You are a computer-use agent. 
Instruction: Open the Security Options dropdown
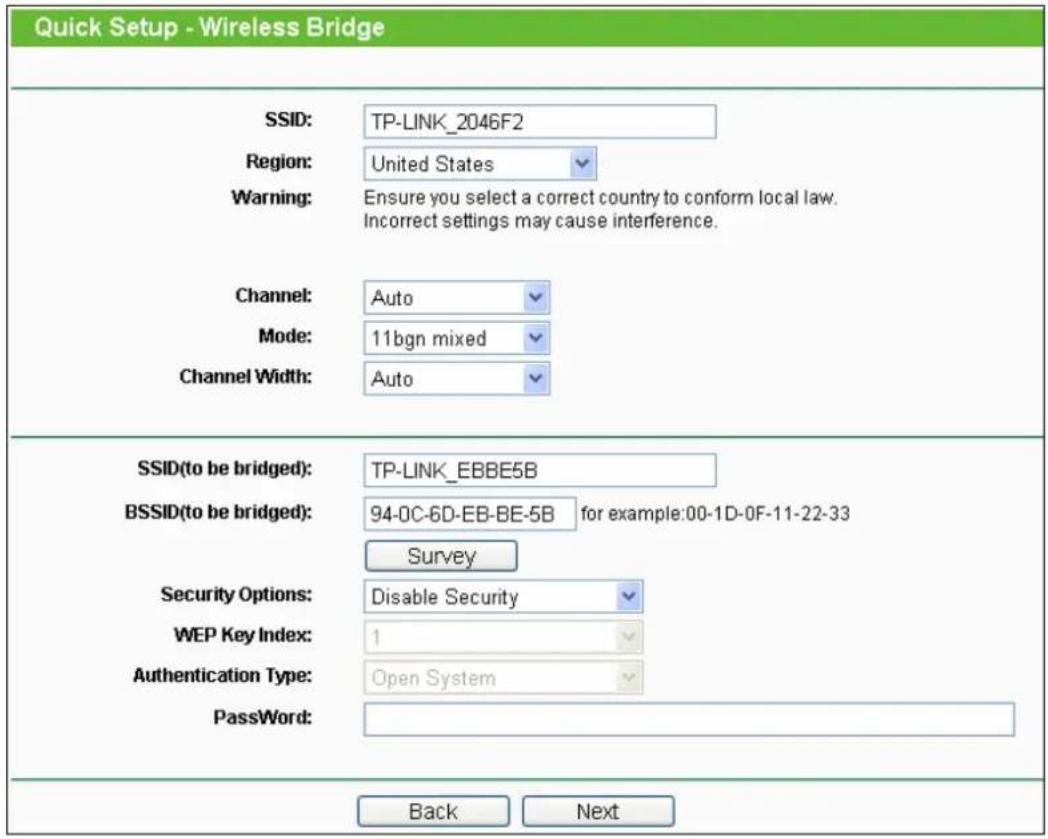[x=503, y=596]
